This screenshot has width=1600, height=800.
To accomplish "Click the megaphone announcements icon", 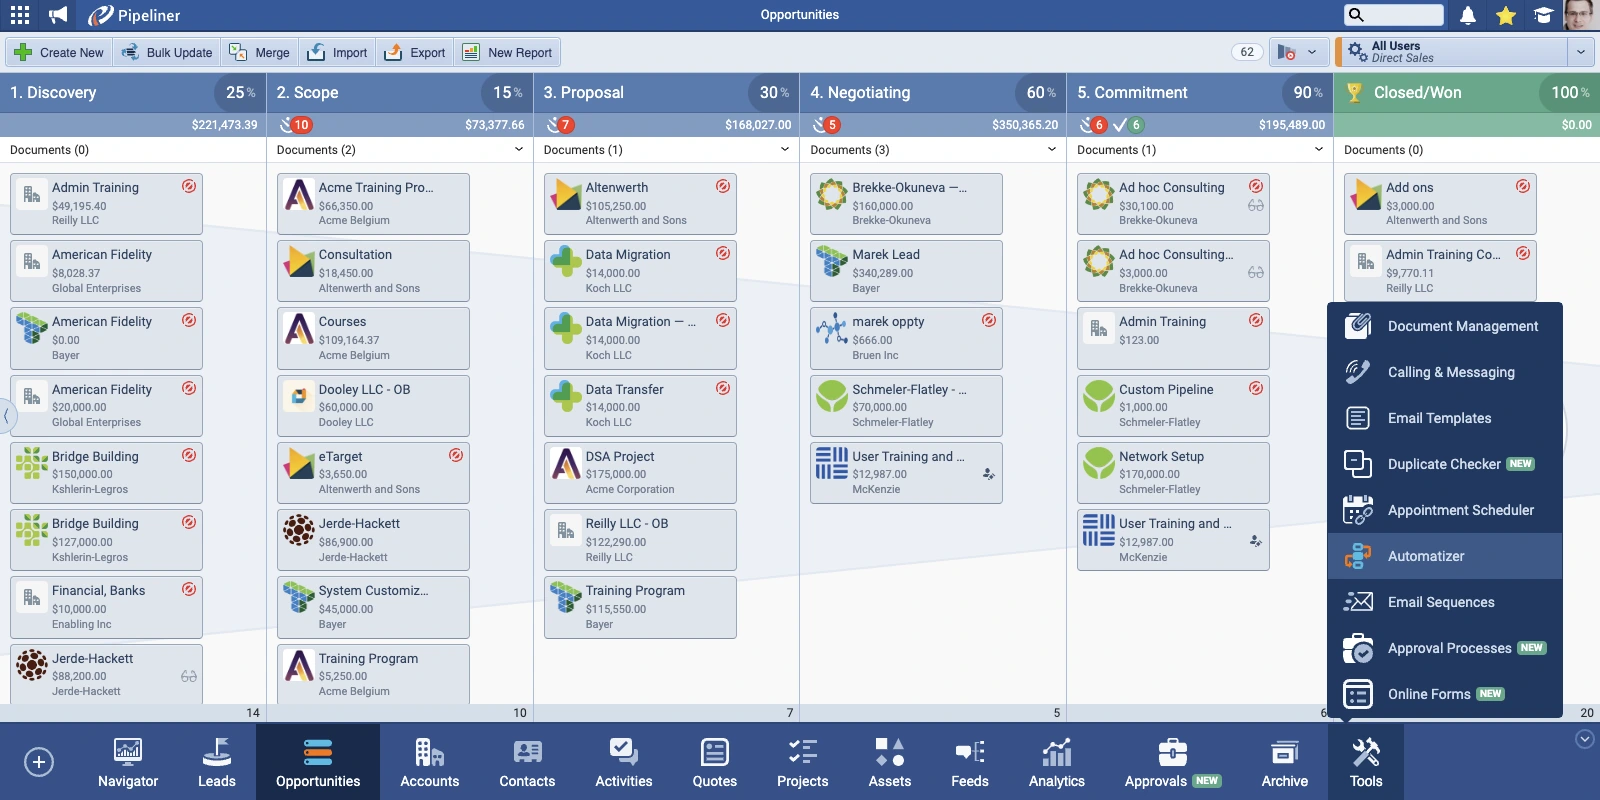I will coord(59,15).
